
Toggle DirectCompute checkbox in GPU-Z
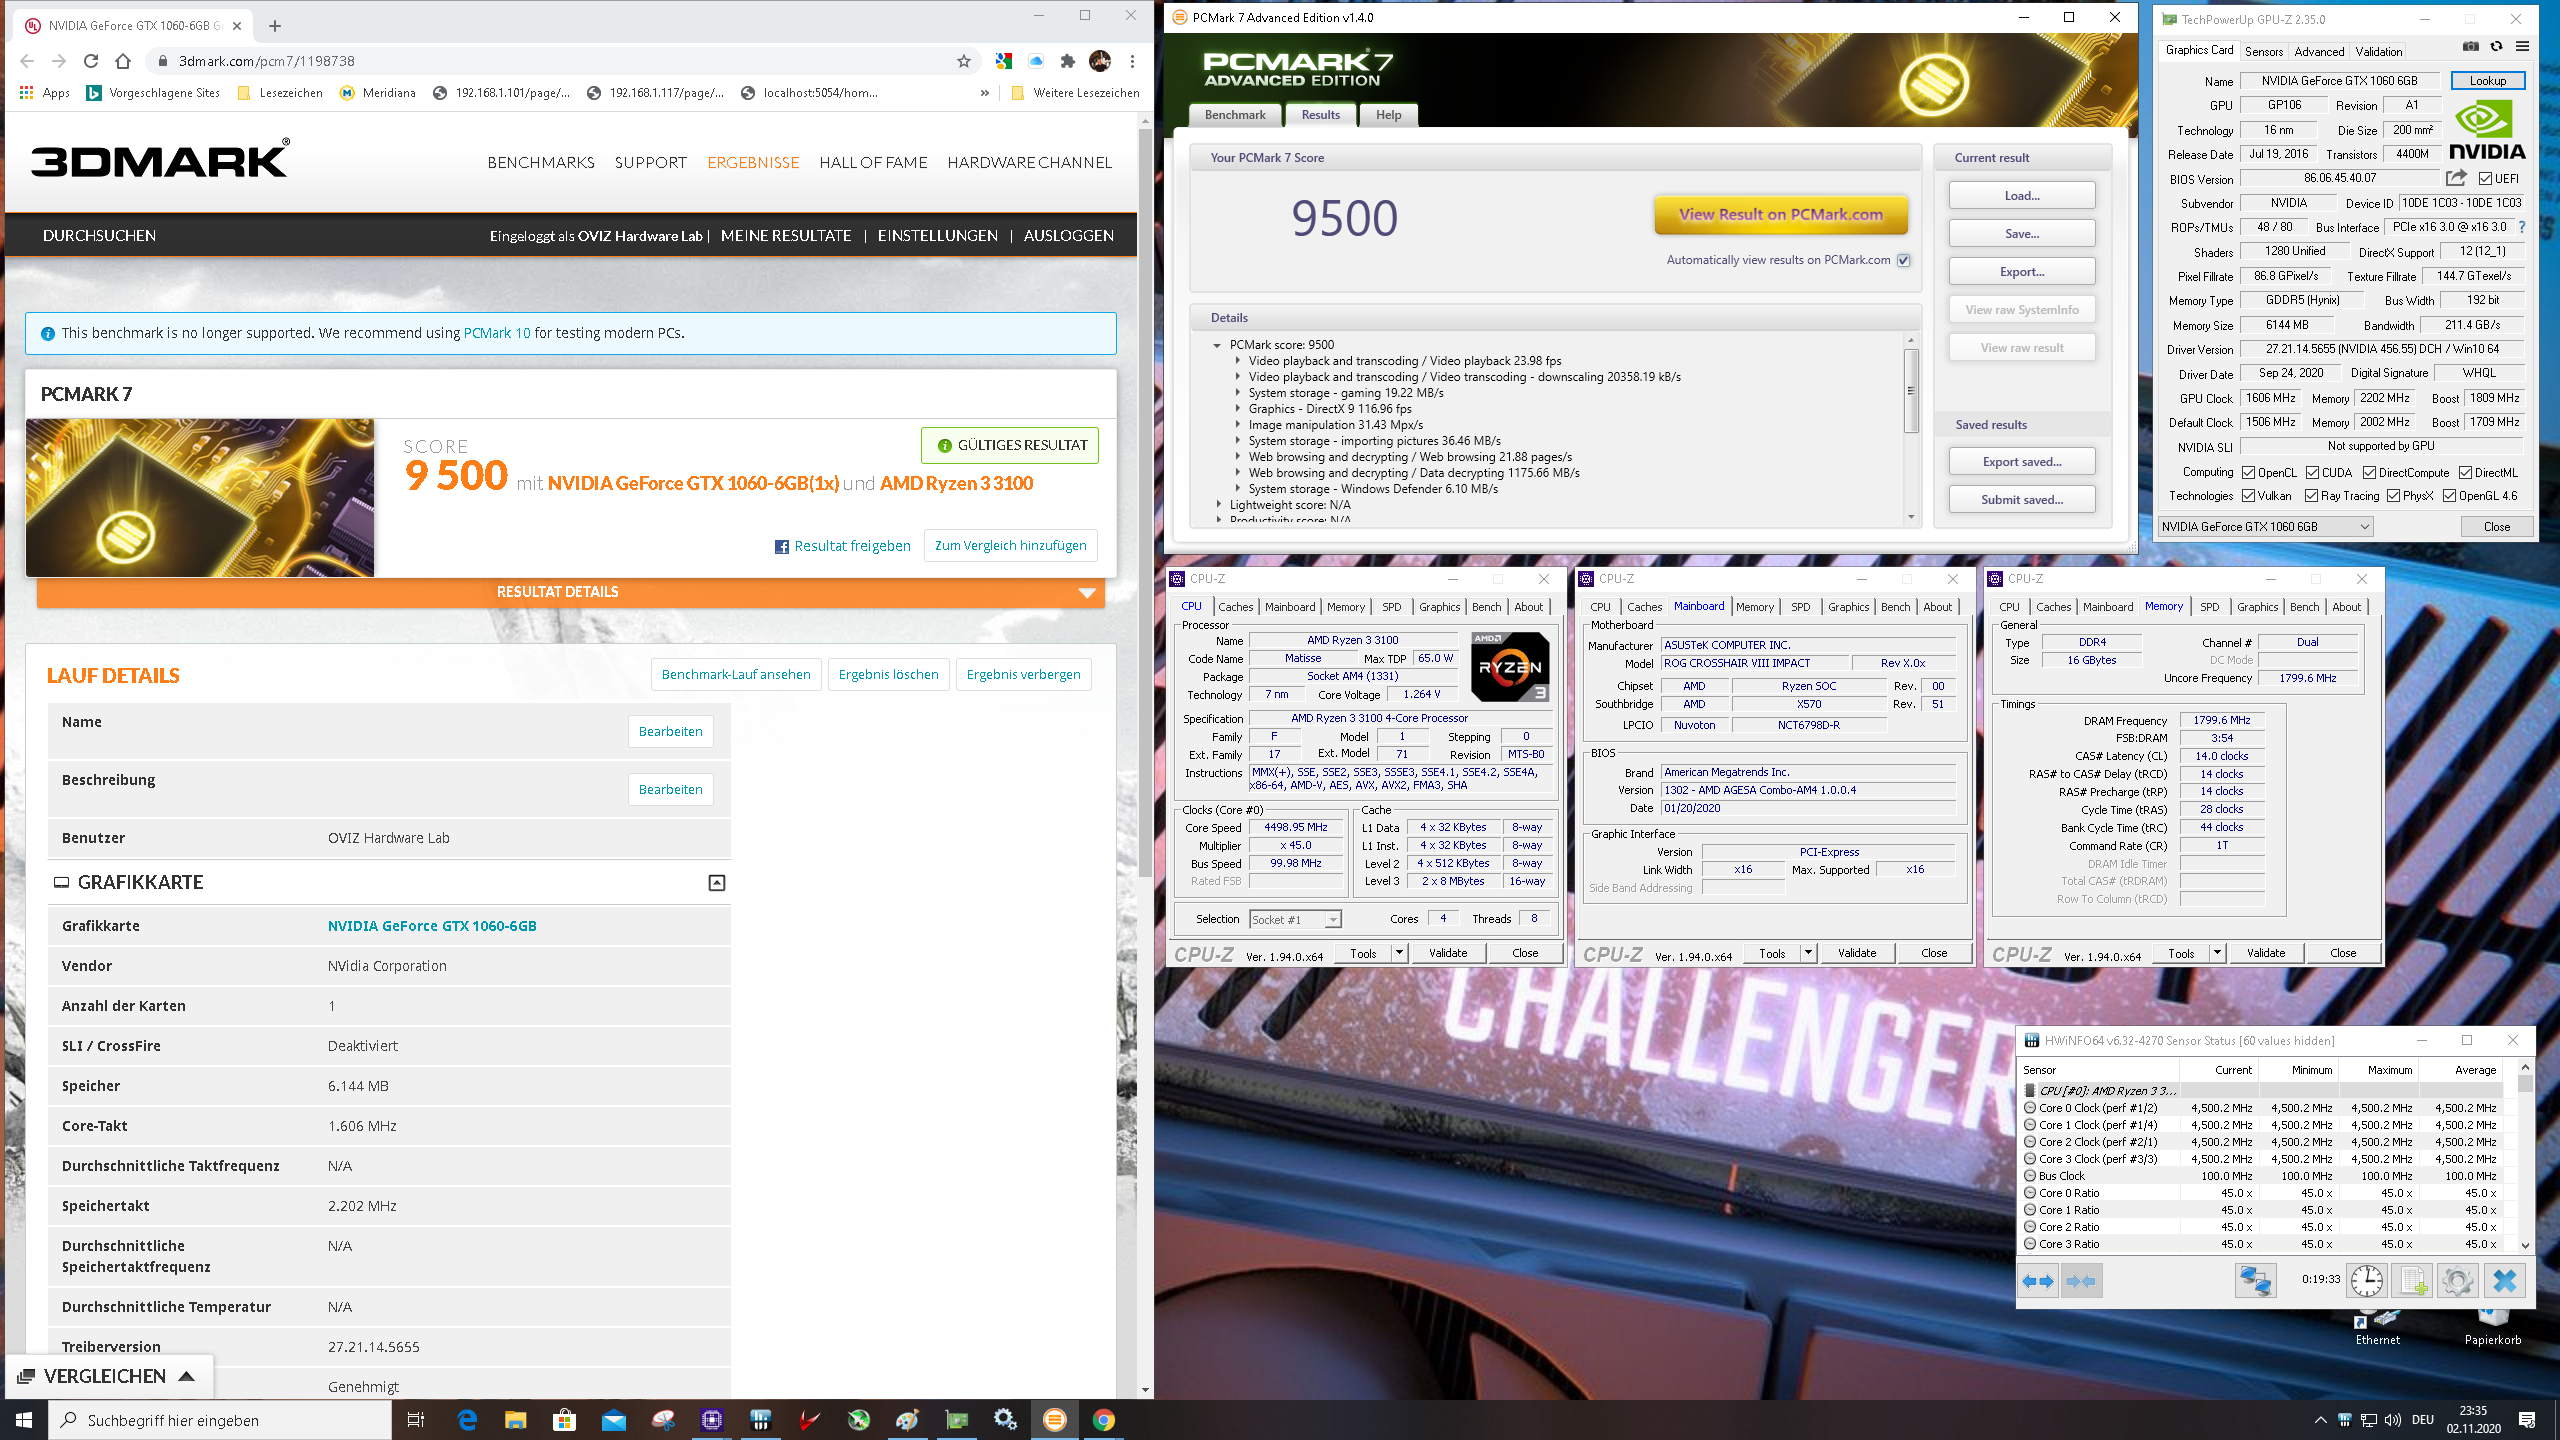point(2369,473)
